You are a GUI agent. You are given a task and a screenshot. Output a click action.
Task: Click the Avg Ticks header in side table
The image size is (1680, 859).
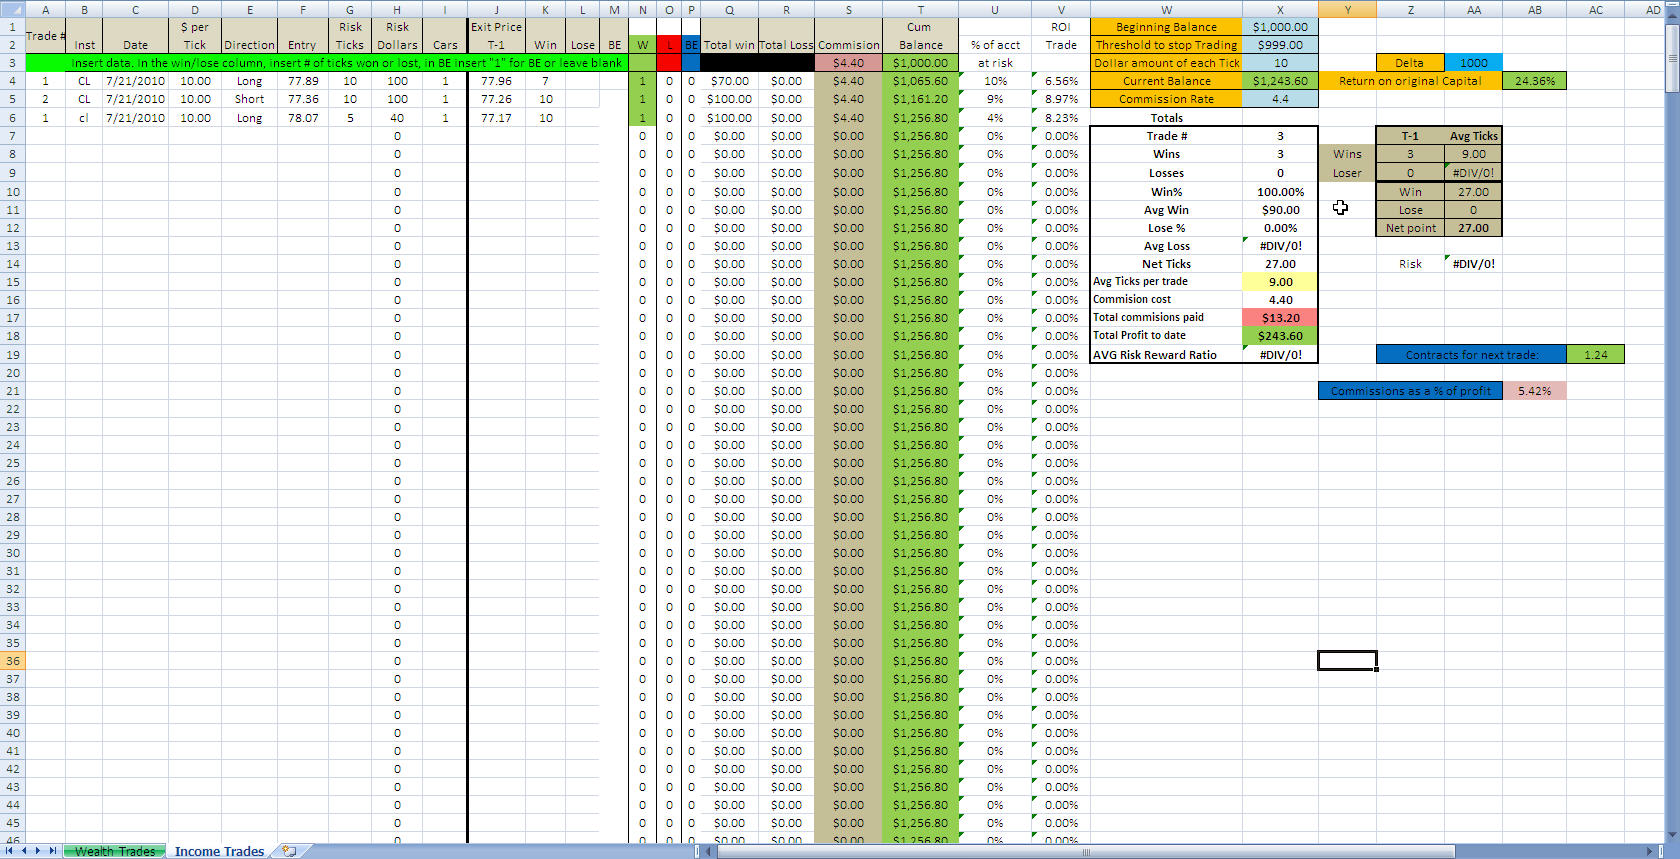[x=1473, y=136]
